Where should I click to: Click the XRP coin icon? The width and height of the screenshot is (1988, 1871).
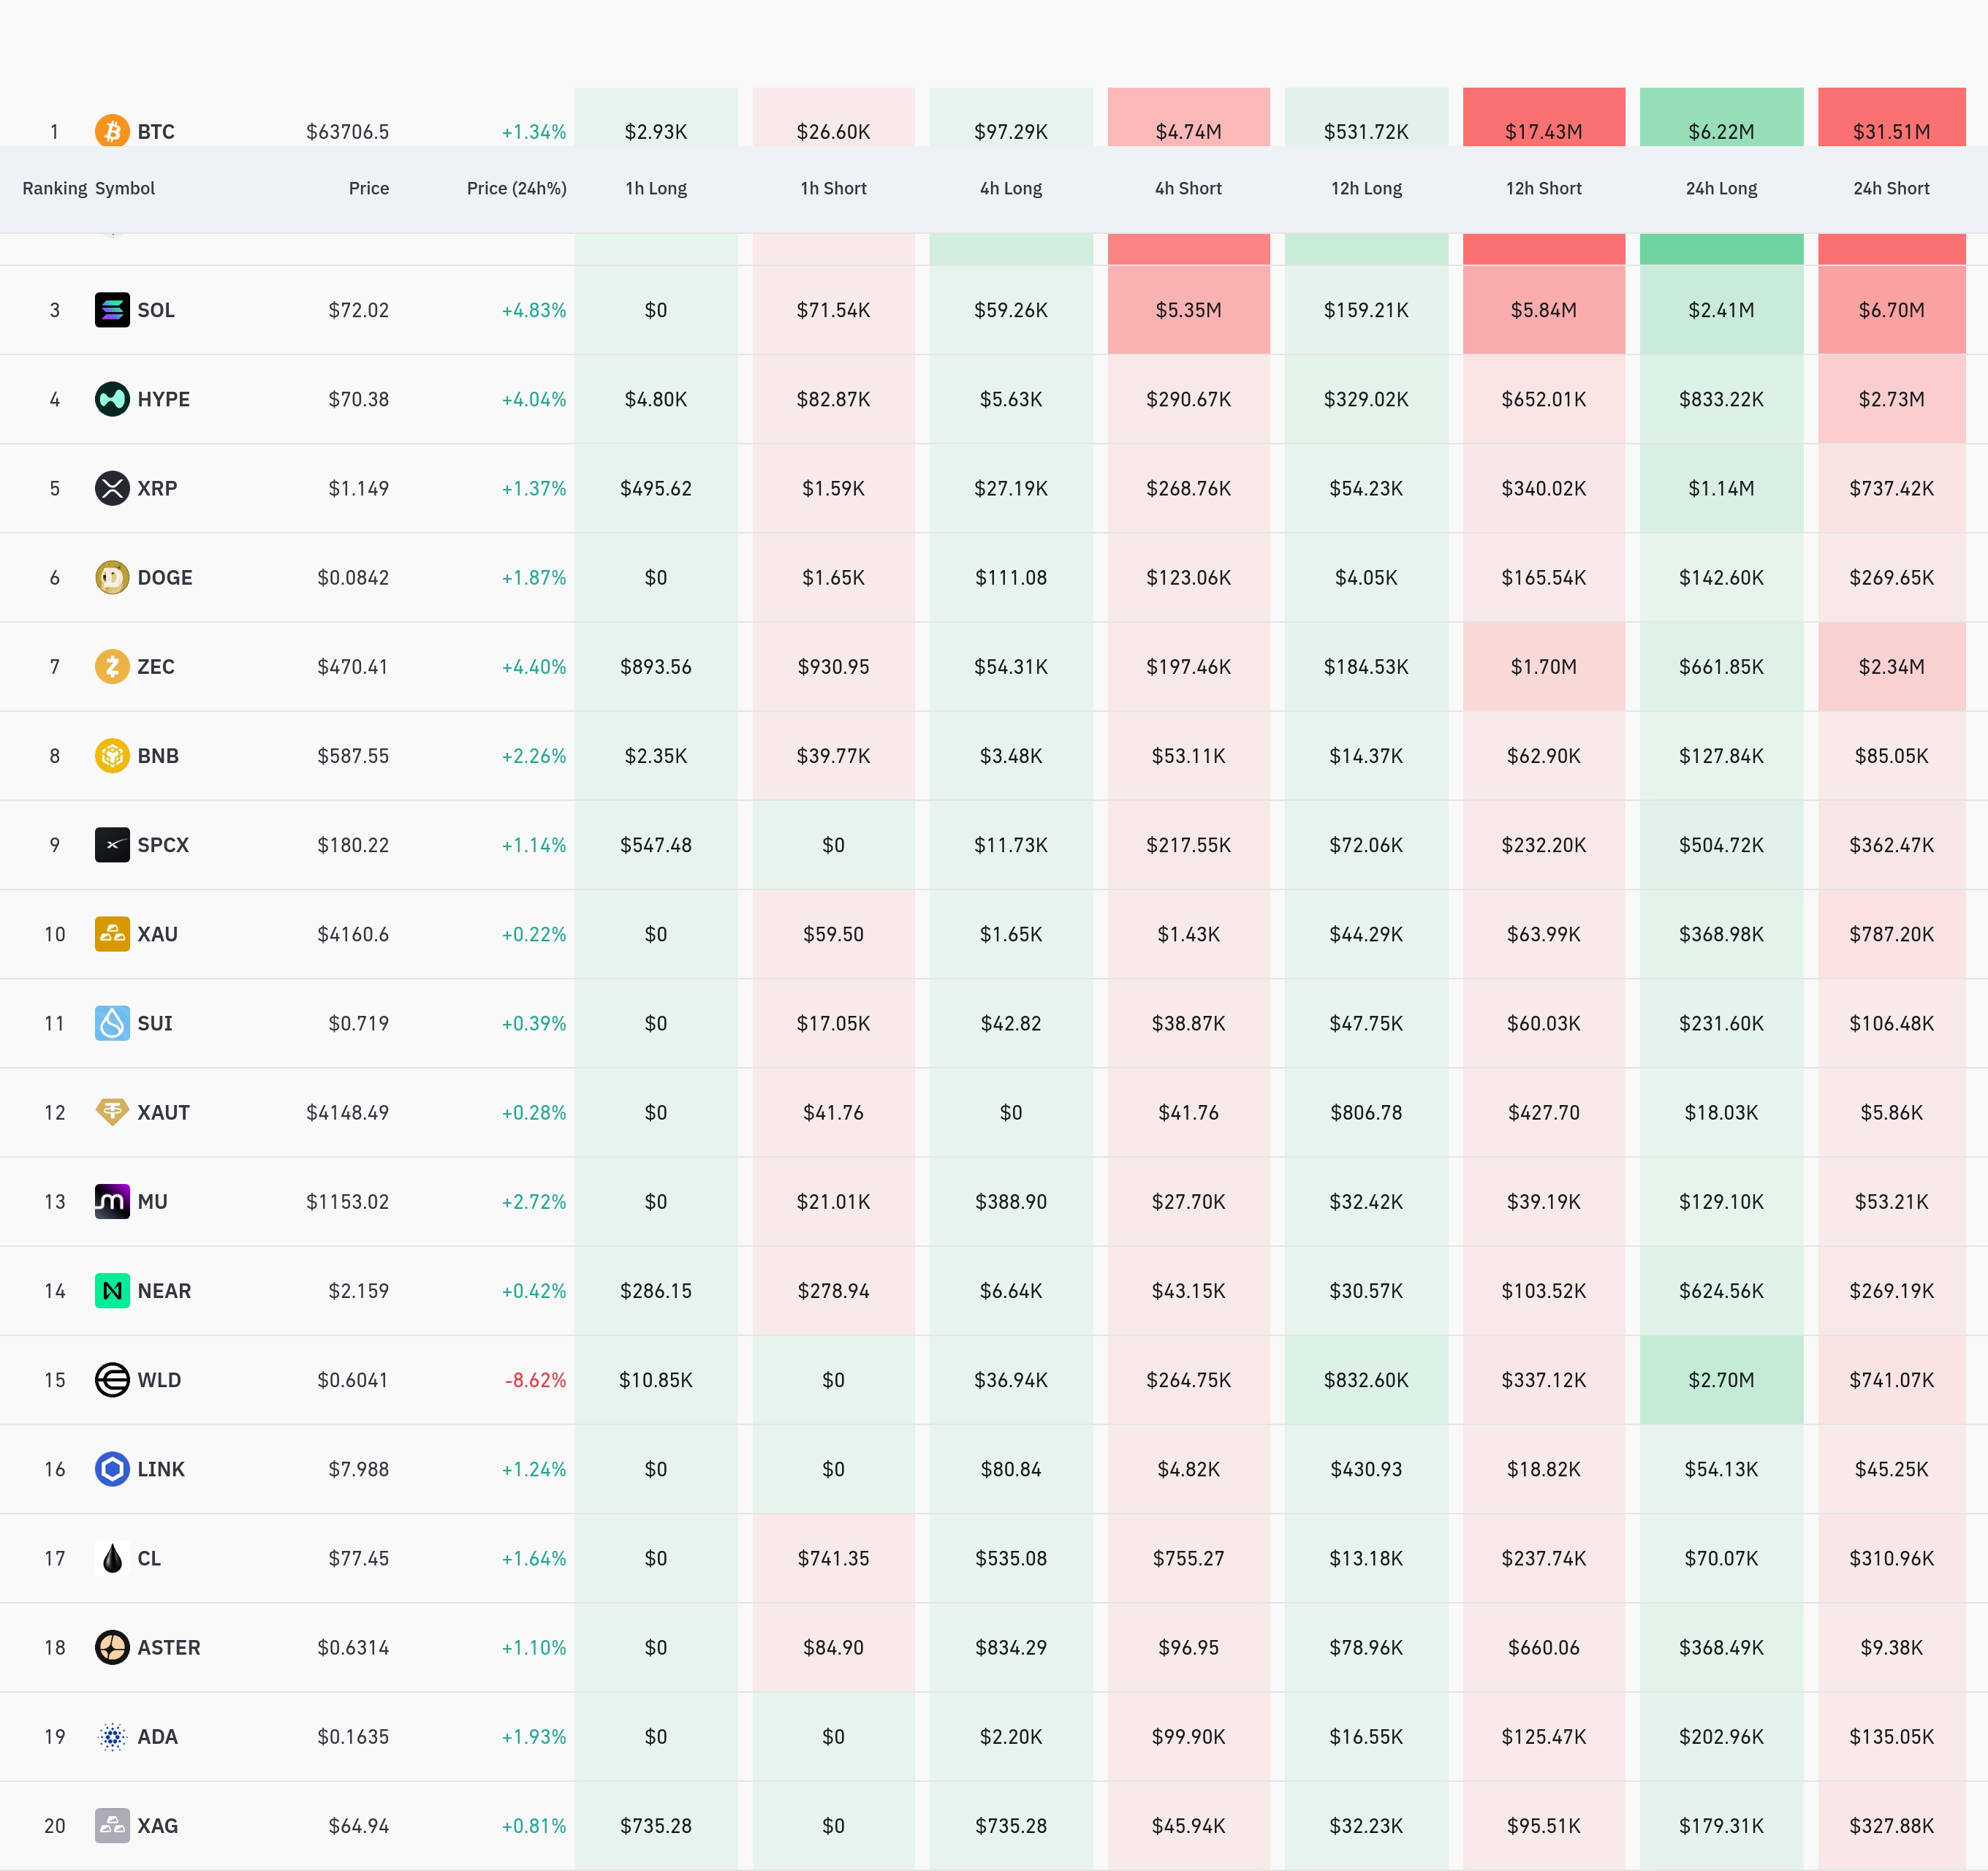tap(112, 488)
